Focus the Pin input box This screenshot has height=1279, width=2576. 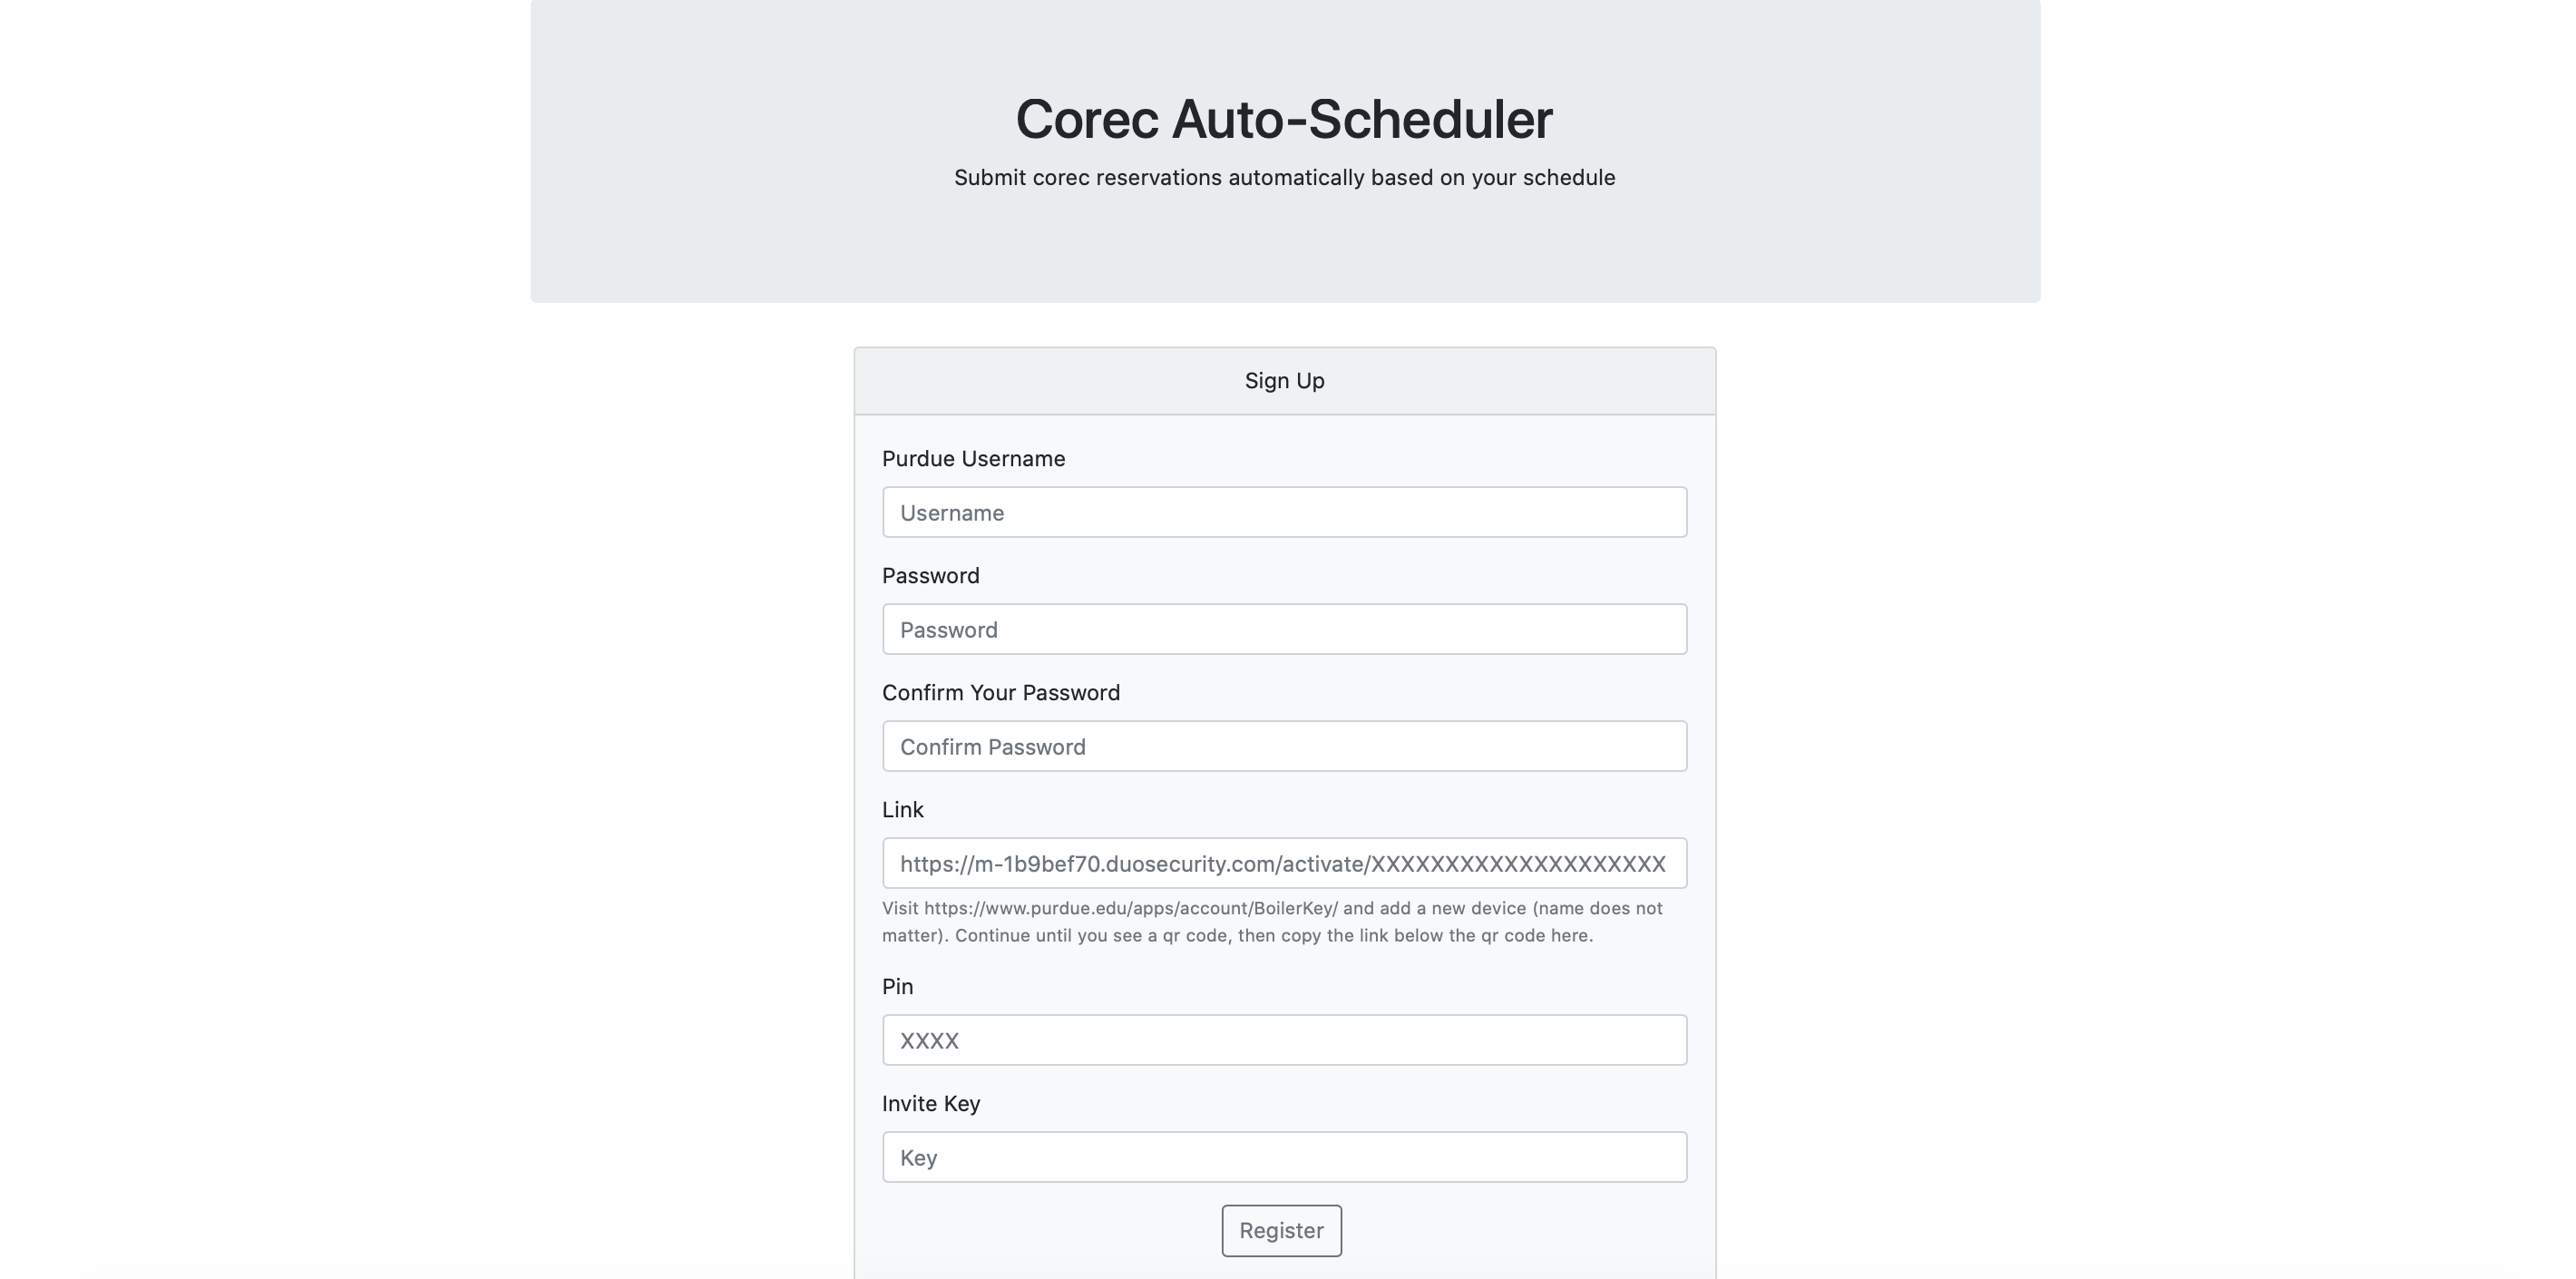point(1284,1040)
